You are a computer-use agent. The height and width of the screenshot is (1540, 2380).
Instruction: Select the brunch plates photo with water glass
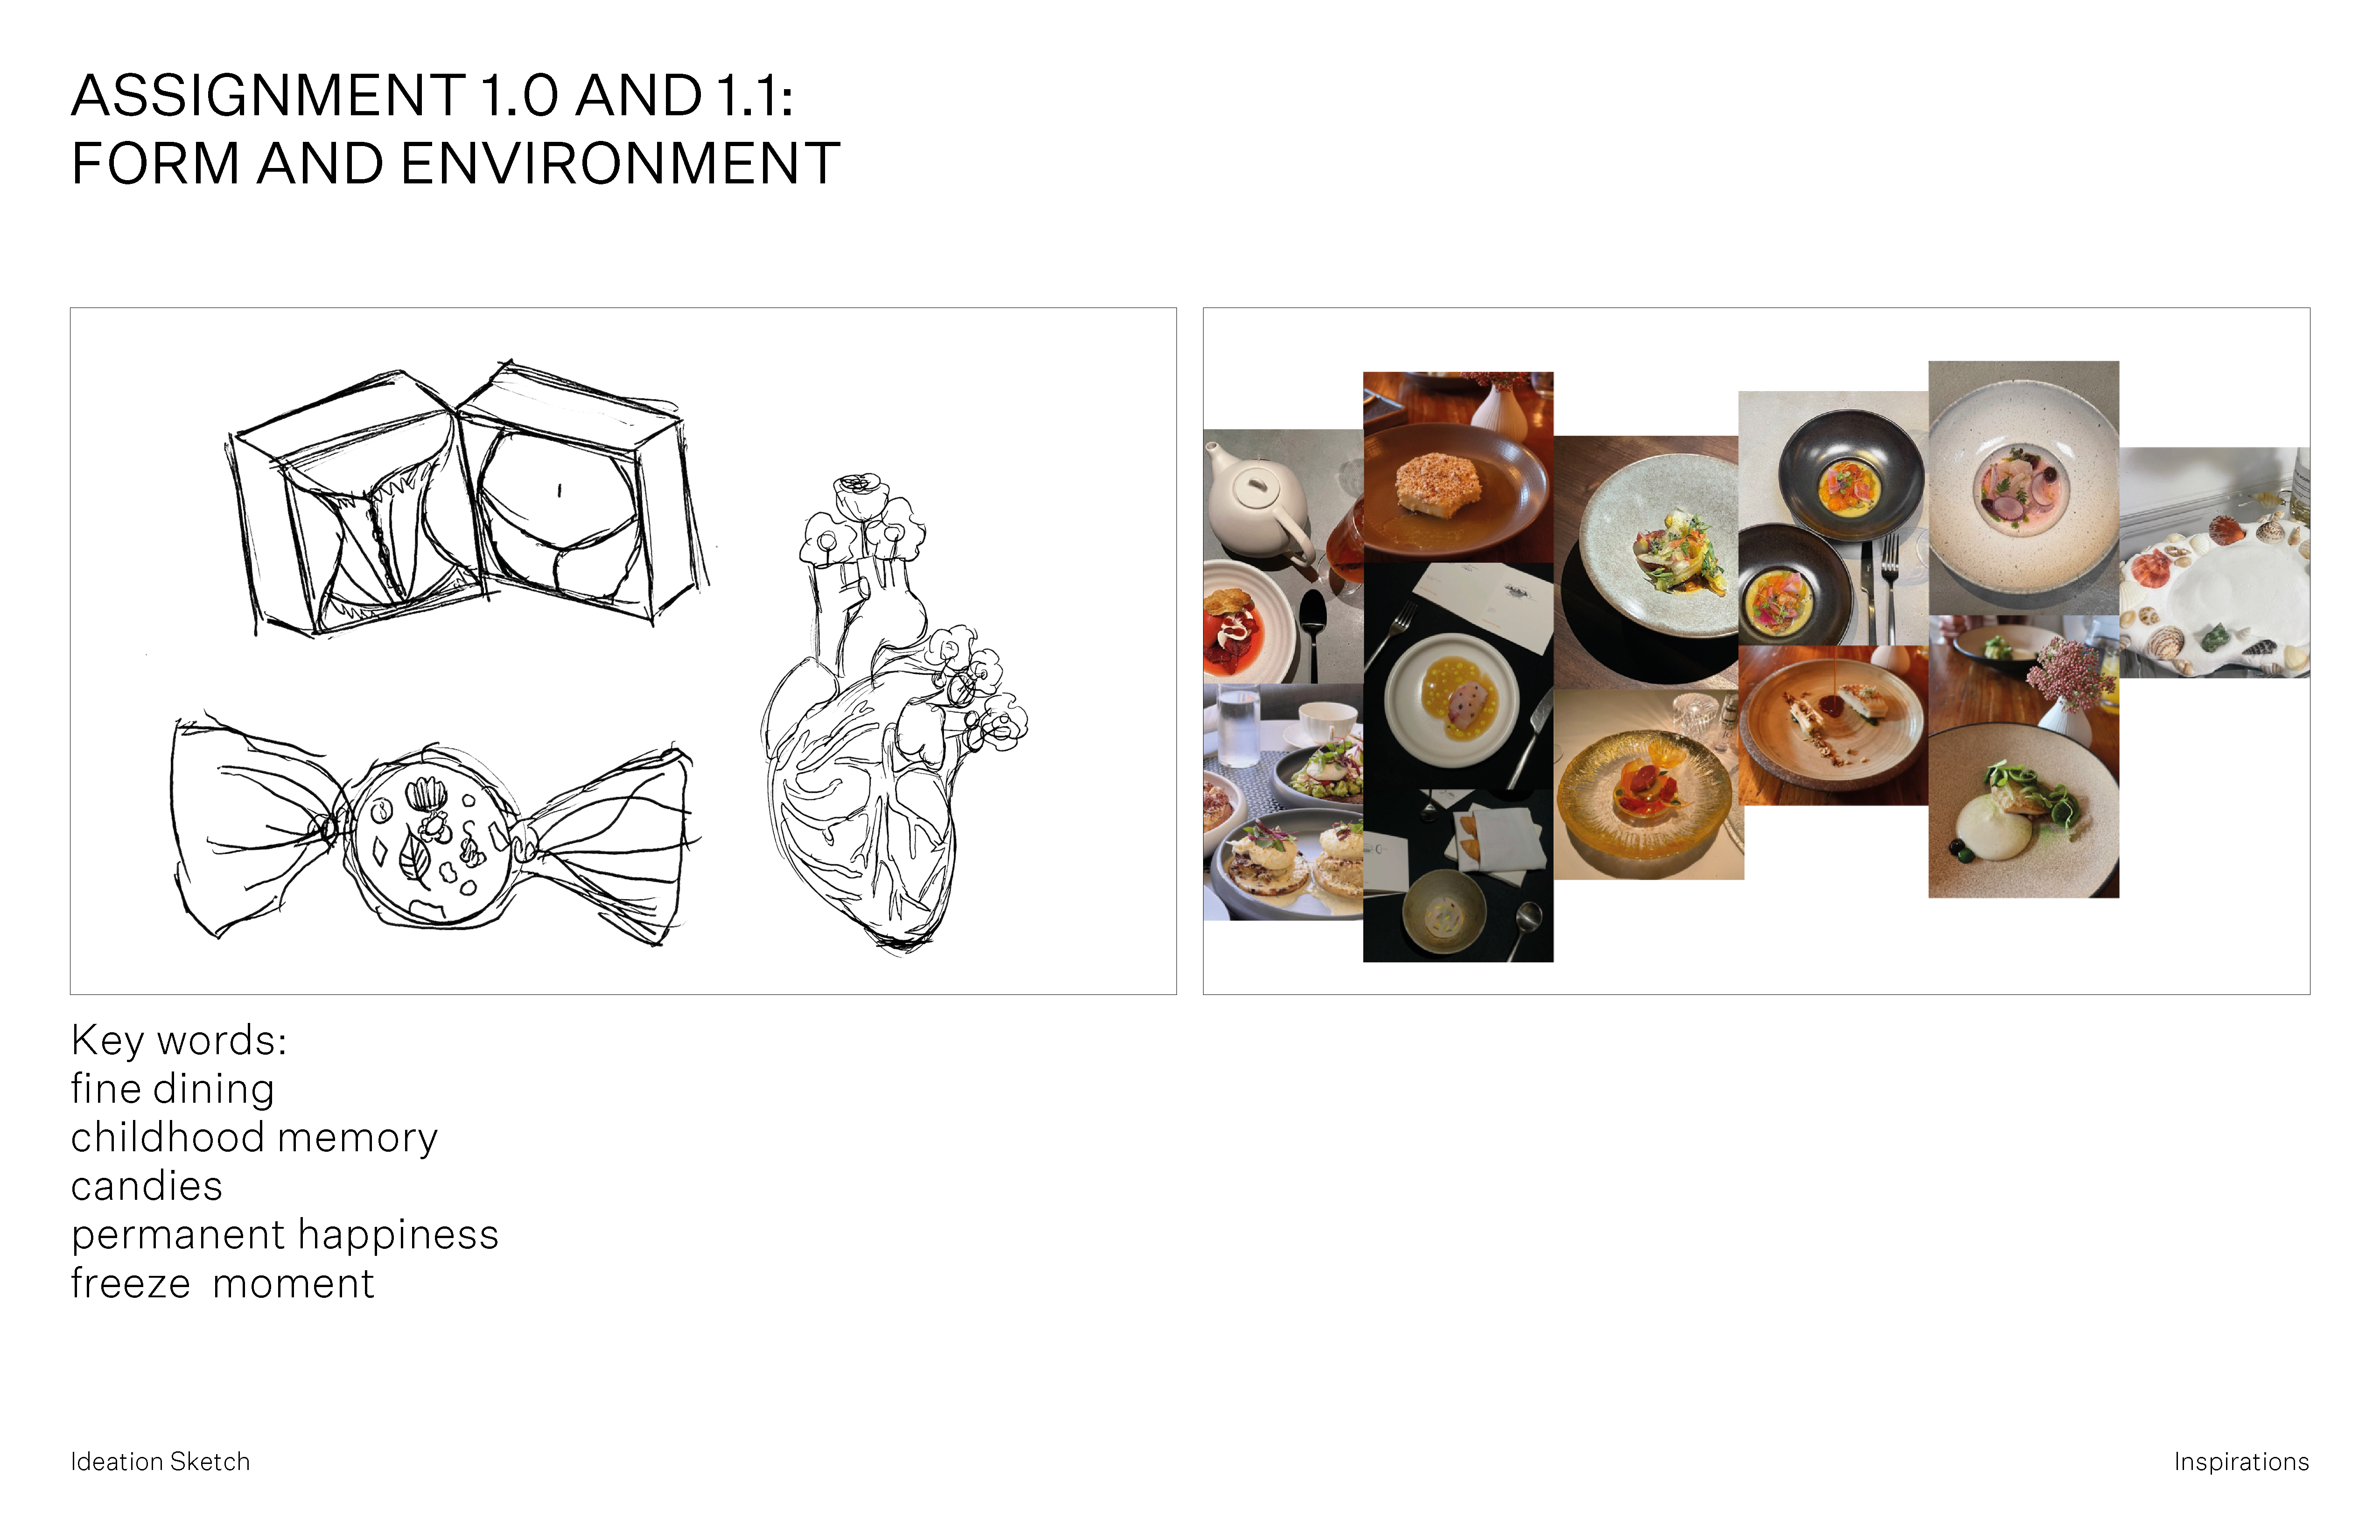(1283, 802)
